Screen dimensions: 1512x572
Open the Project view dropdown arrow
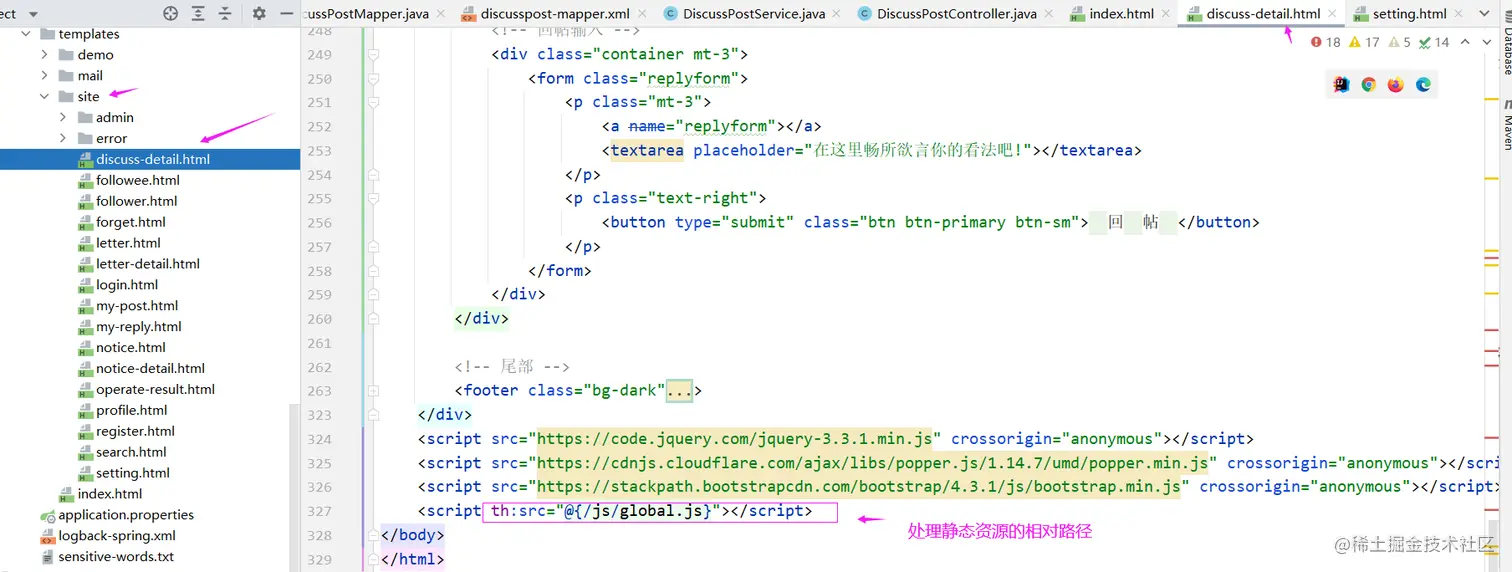coord(33,15)
